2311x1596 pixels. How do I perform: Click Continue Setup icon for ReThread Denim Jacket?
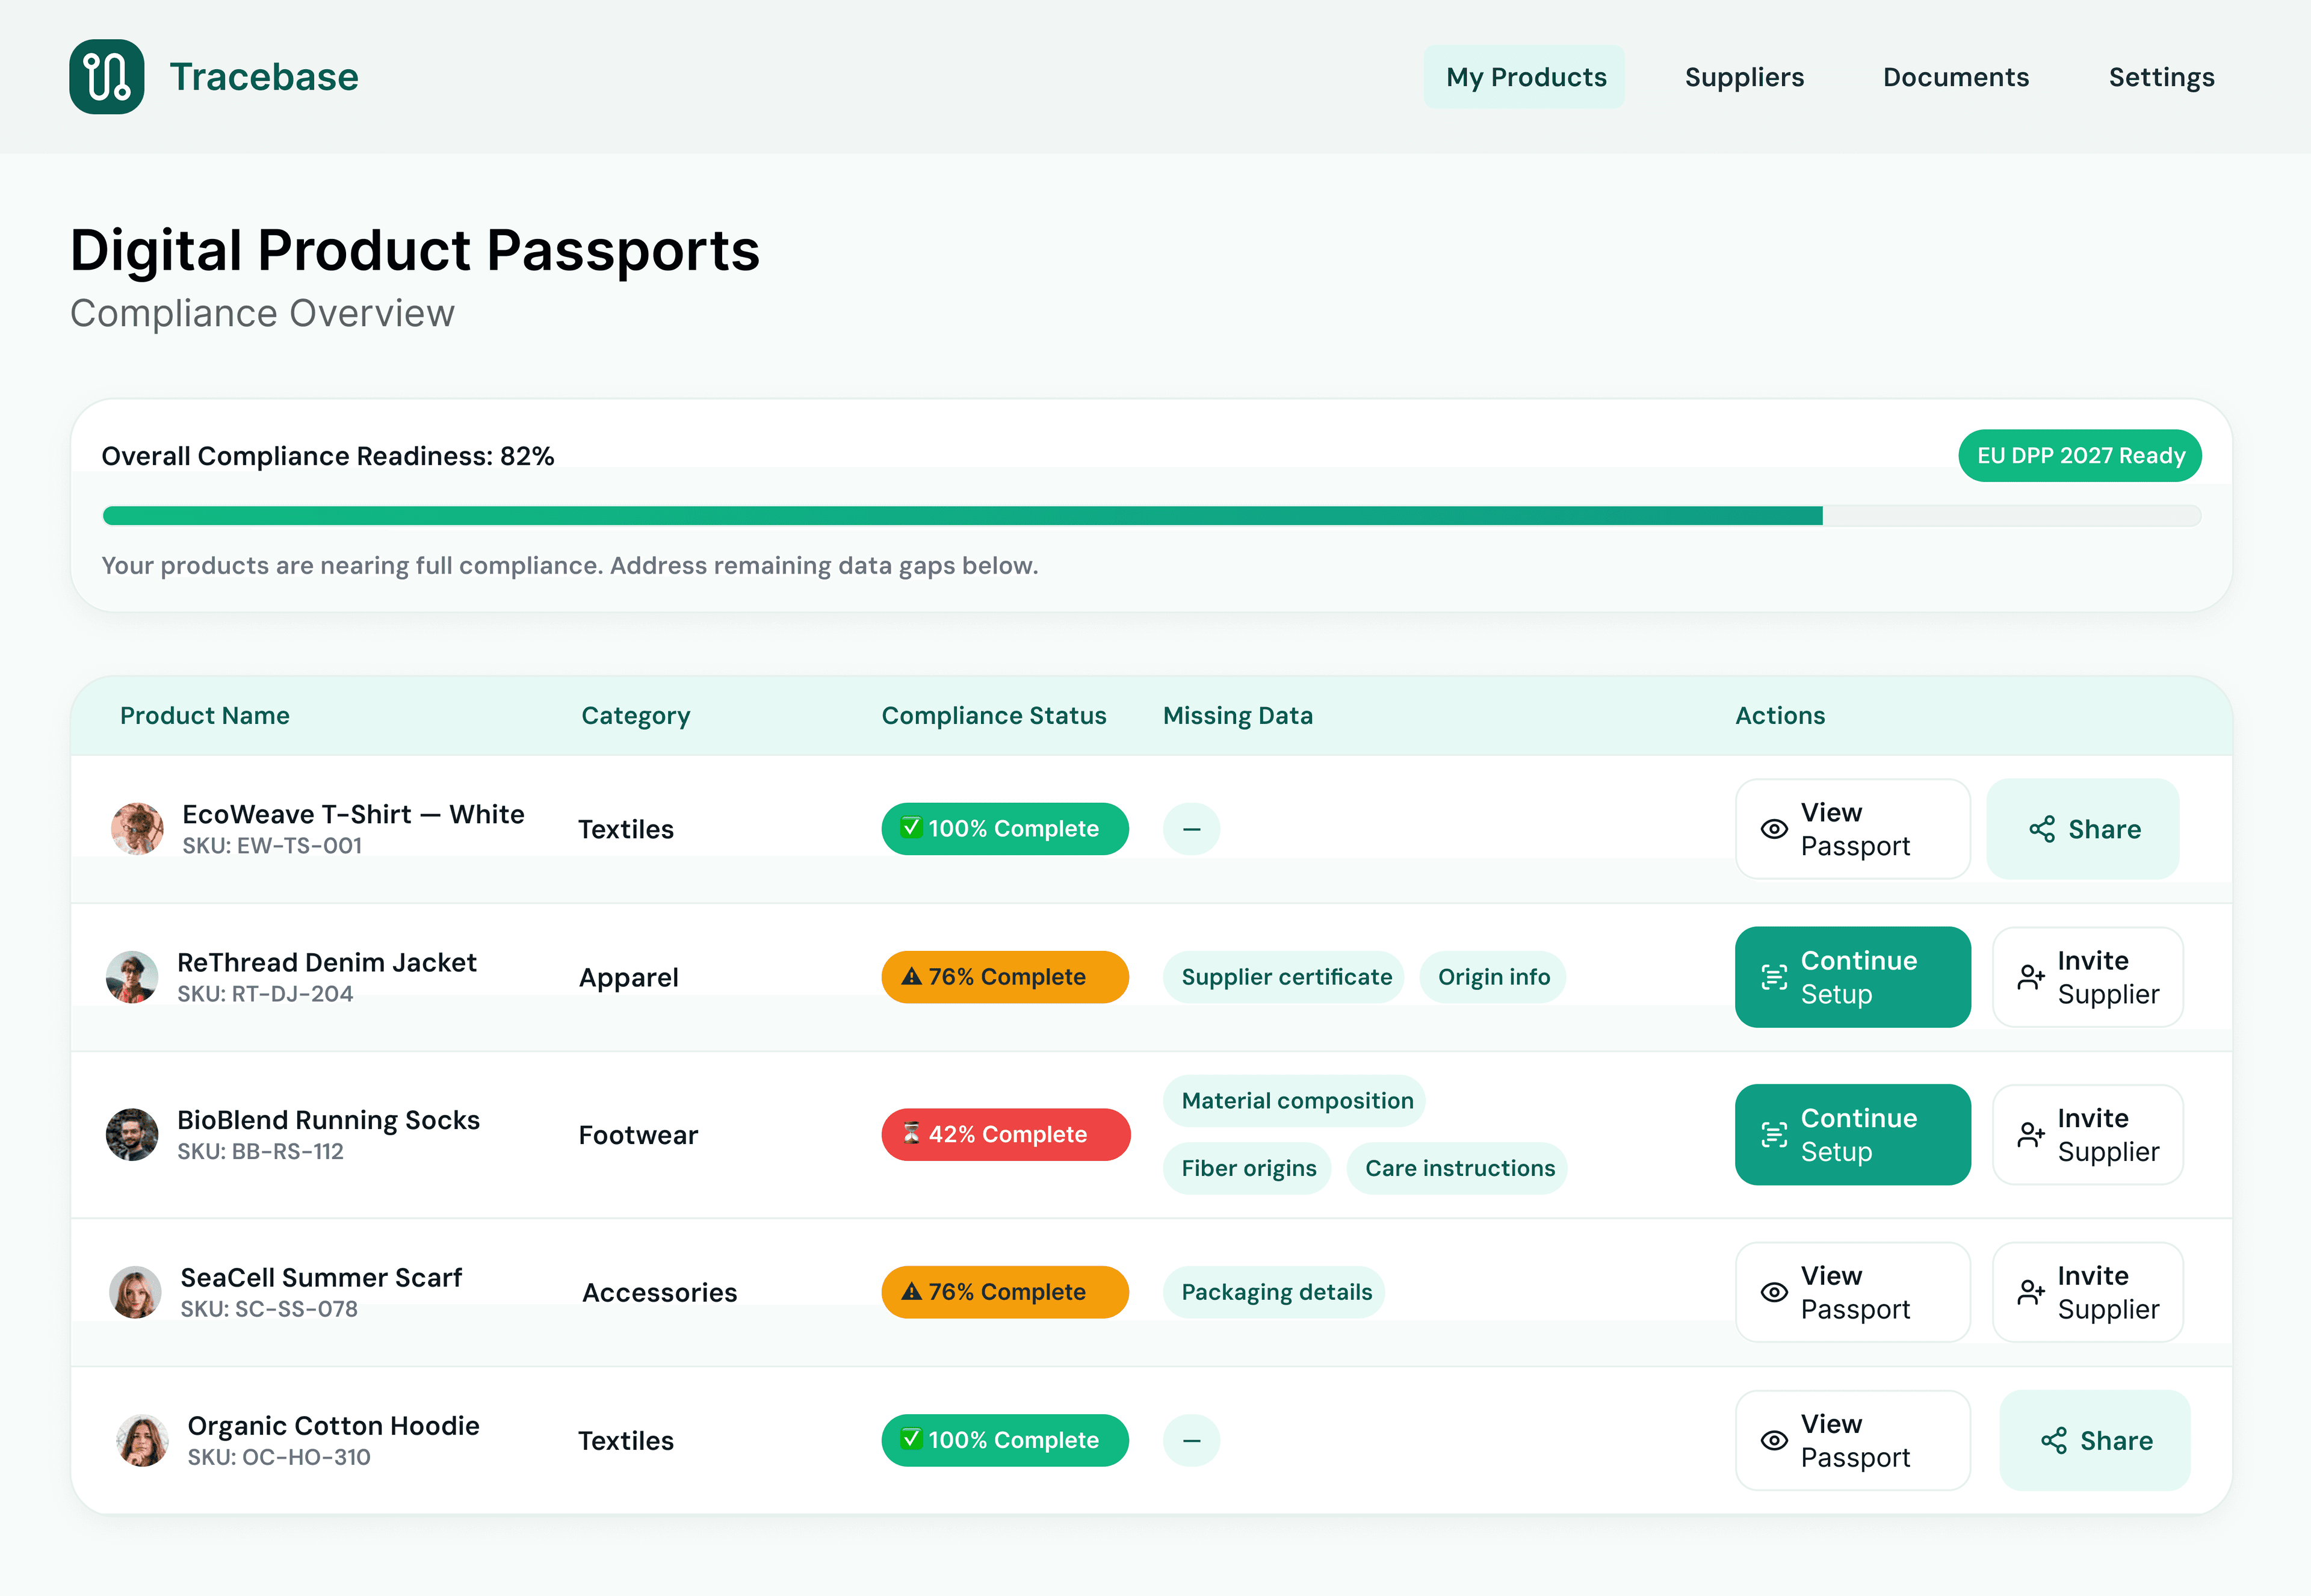pyautogui.click(x=1774, y=977)
